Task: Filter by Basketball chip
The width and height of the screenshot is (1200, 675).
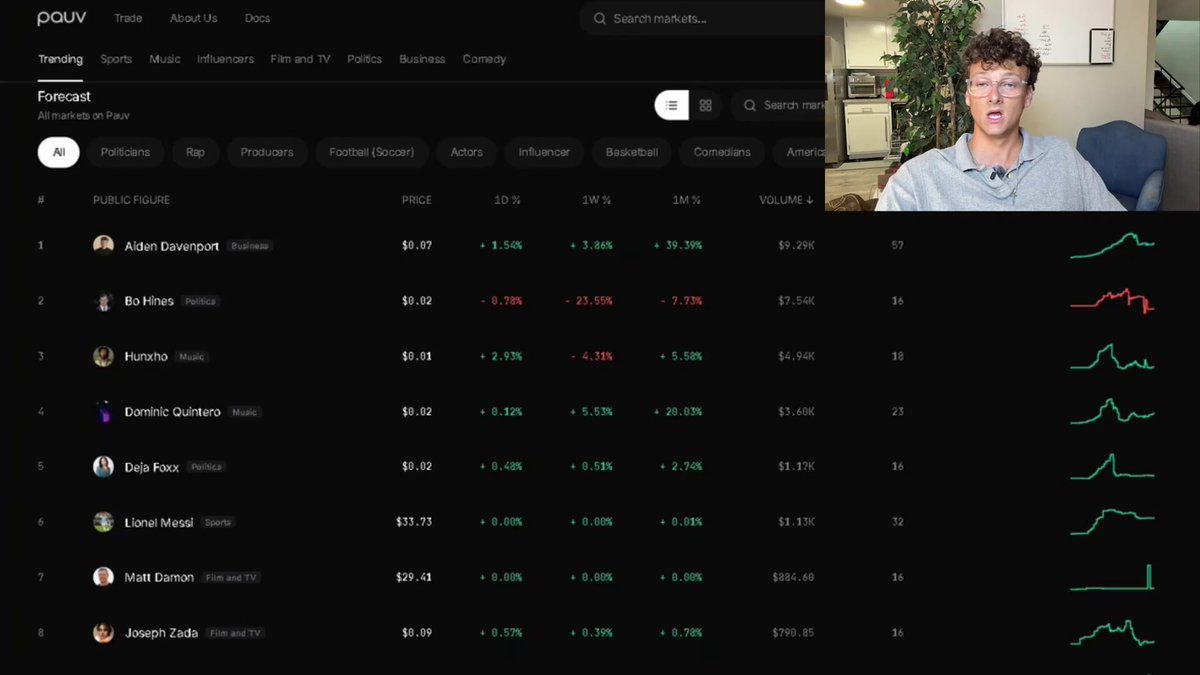Action: (x=632, y=152)
